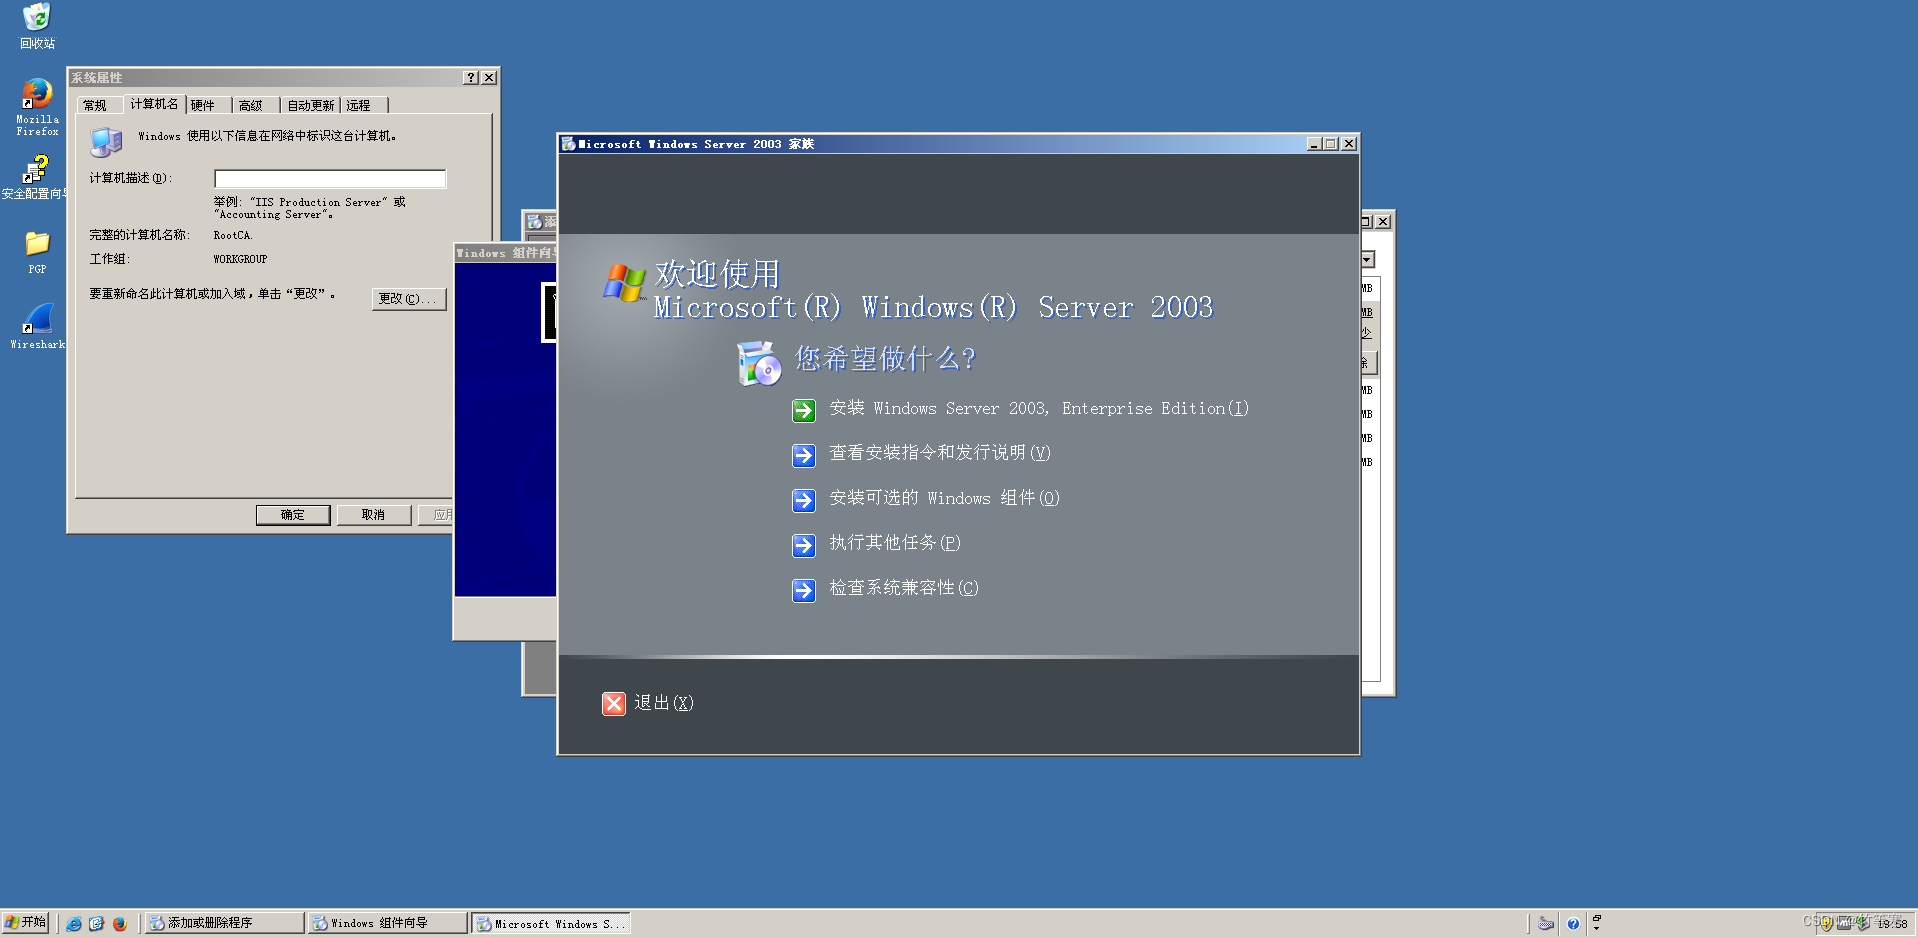Minimize the Windows Server 2003 welcome window
The height and width of the screenshot is (938, 1918).
(x=1315, y=144)
